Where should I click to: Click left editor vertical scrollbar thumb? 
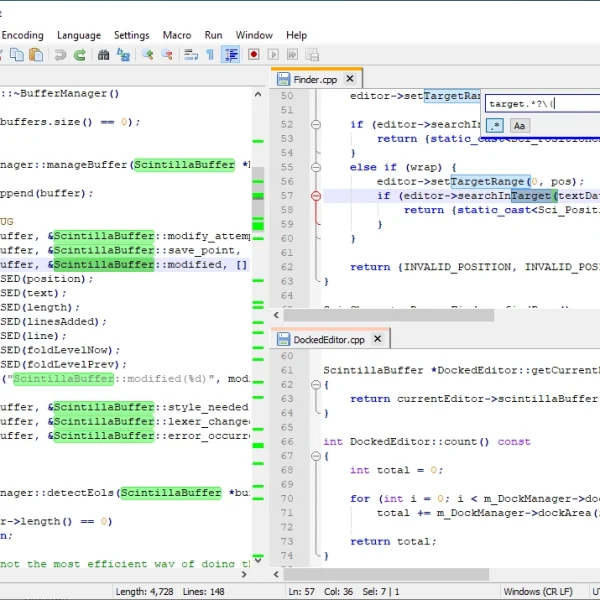pyautogui.click(x=258, y=199)
